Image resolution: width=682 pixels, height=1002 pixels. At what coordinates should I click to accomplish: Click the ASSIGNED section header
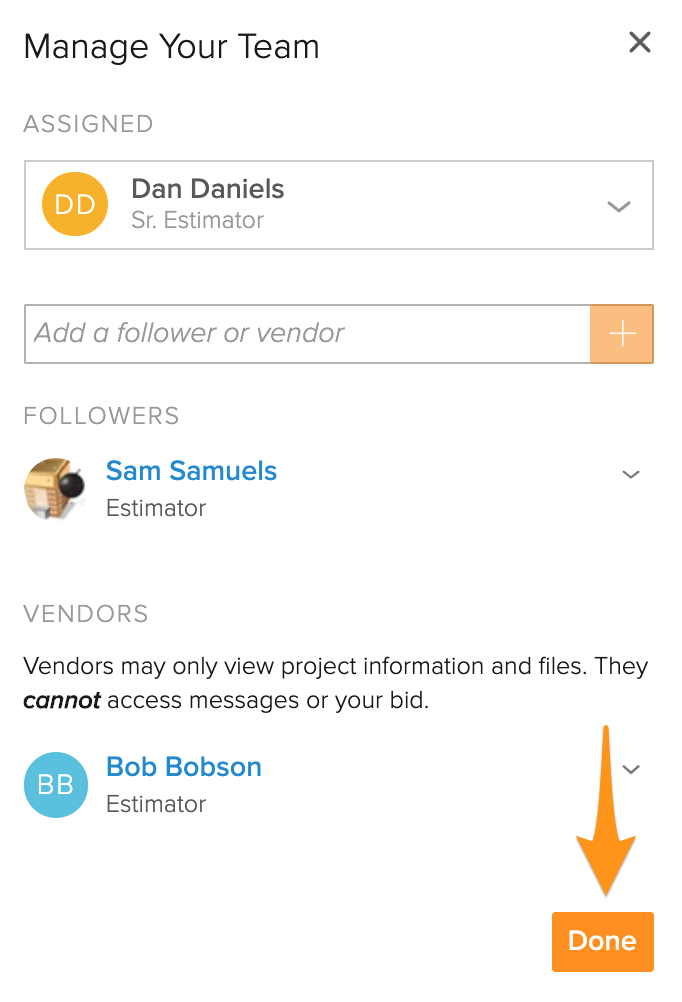[88, 124]
